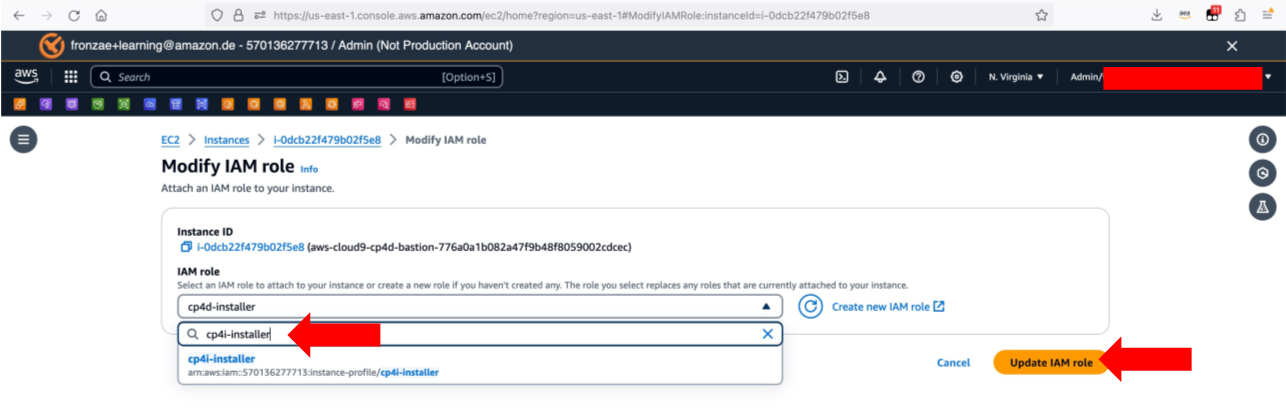Go back with the browser back arrow
The width and height of the screenshot is (1286, 408).
[20, 15]
